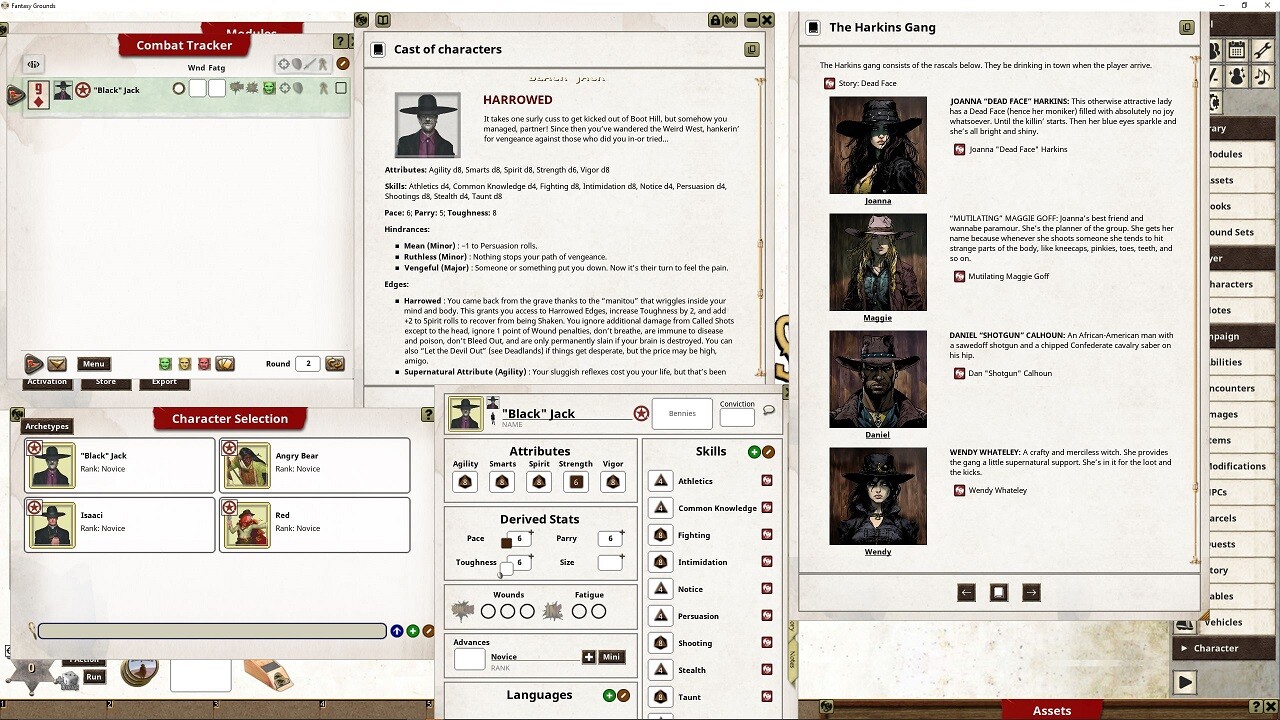This screenshot has width=1280, height=720.
Task: Click the round cycle arrows icon in Combat Tracker
Action: point(333,364)
